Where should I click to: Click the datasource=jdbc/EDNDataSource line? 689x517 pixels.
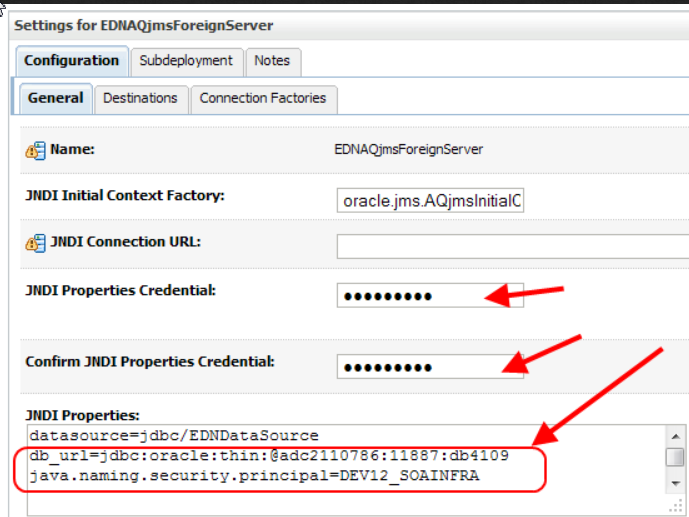[174, 436]
